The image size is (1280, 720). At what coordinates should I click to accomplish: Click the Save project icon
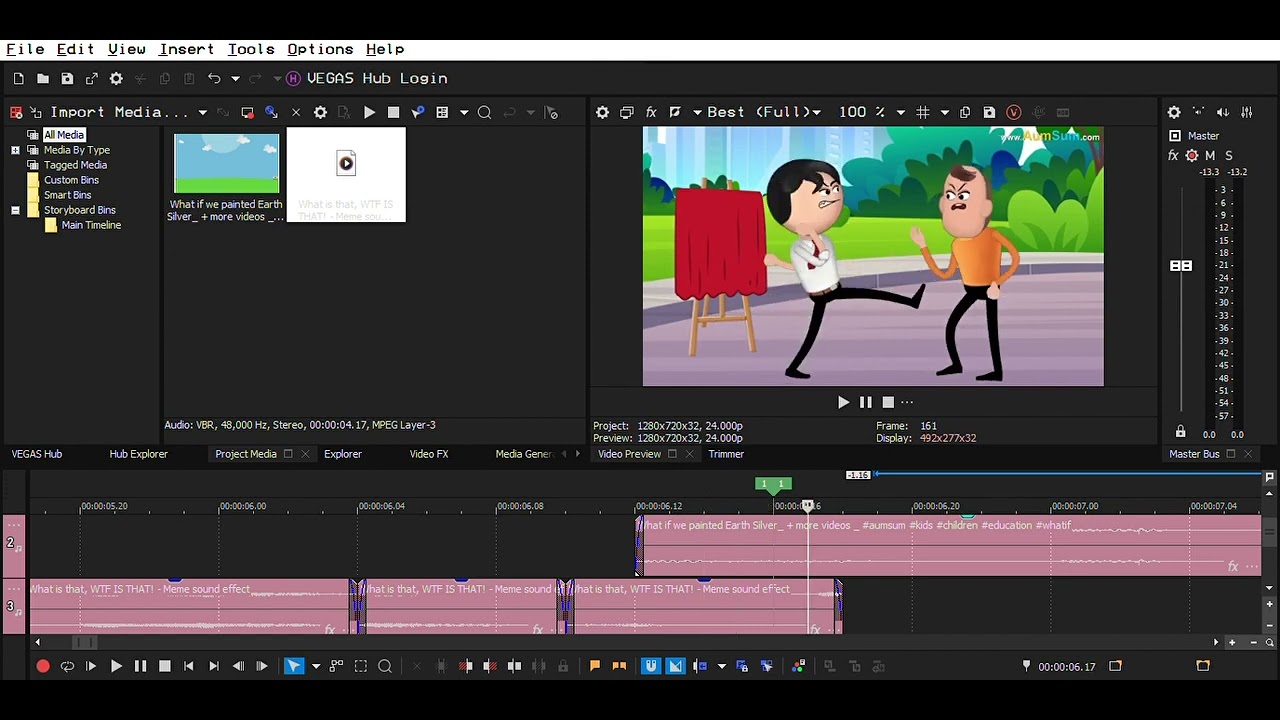(x=67, y=79)
